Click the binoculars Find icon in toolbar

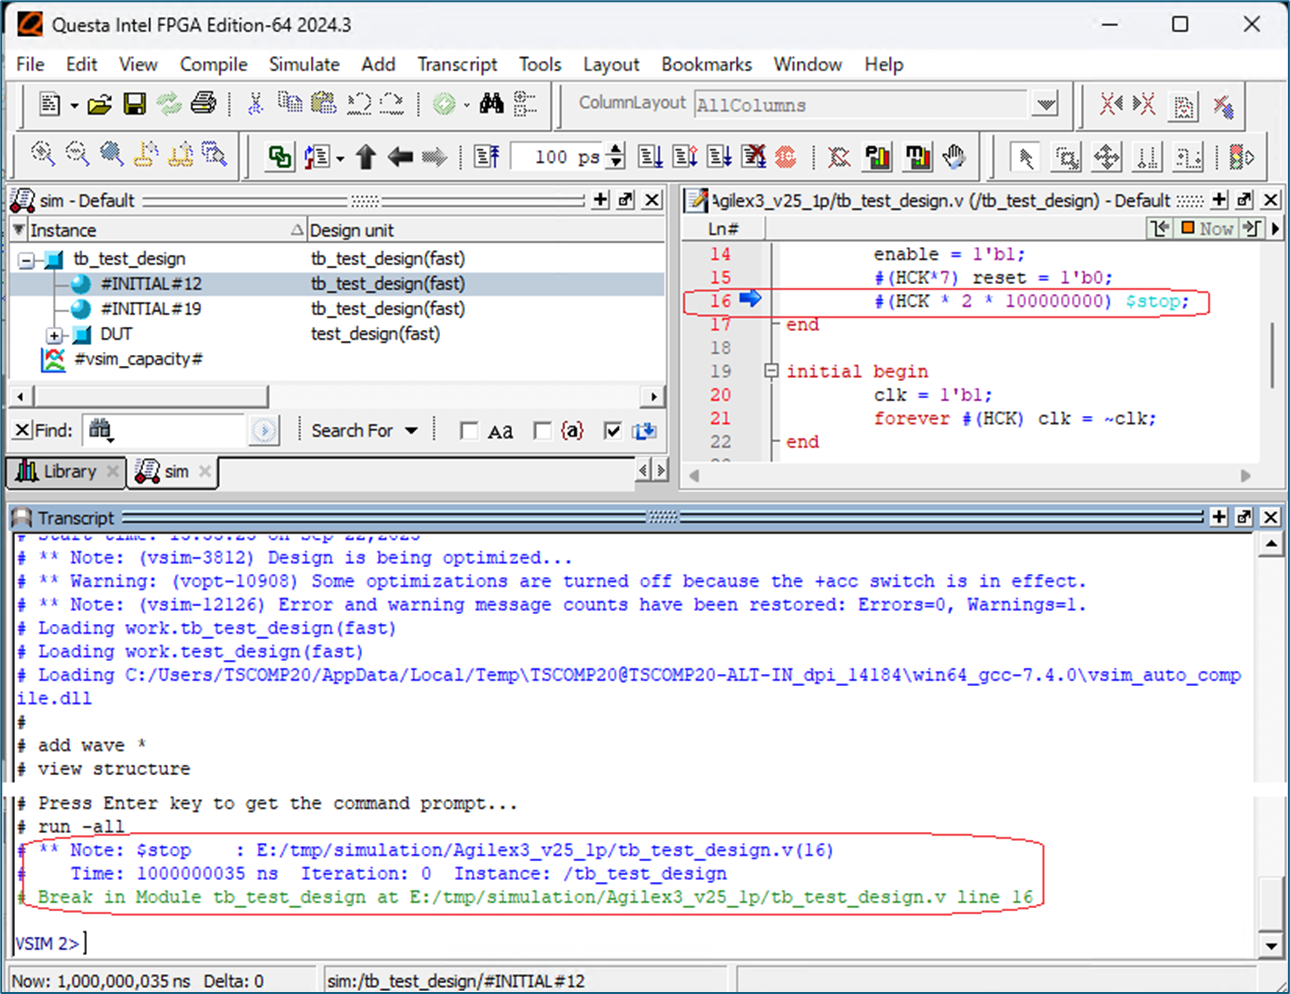[491, 104]
